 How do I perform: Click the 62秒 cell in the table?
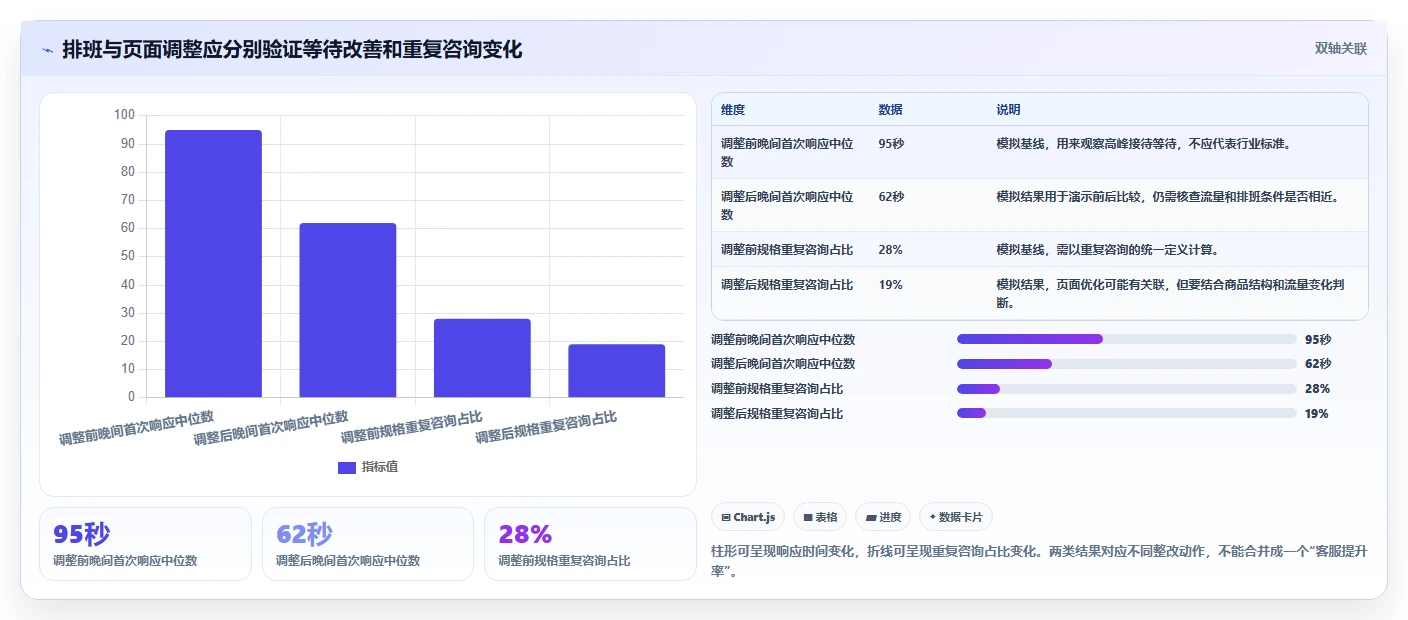click(x=891, y=197)
